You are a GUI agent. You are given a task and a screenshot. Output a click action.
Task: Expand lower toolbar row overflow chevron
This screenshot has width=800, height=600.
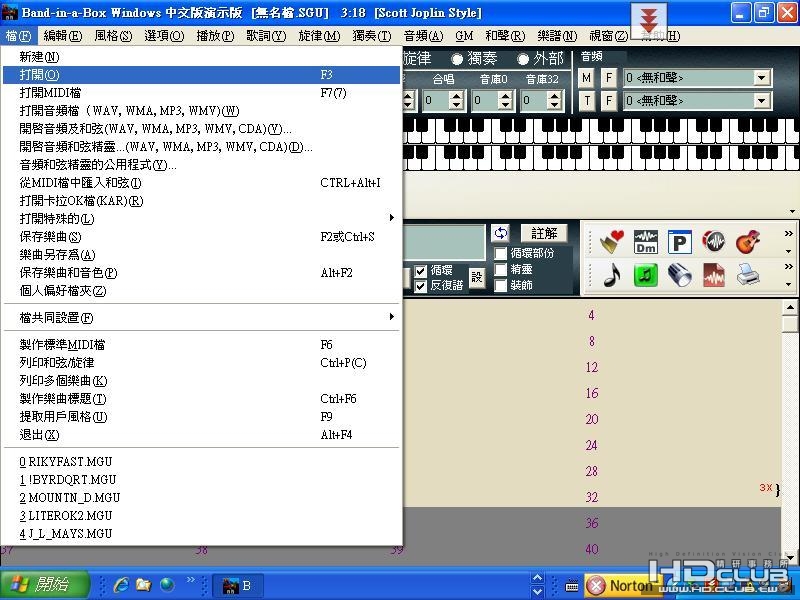(789, 266)
